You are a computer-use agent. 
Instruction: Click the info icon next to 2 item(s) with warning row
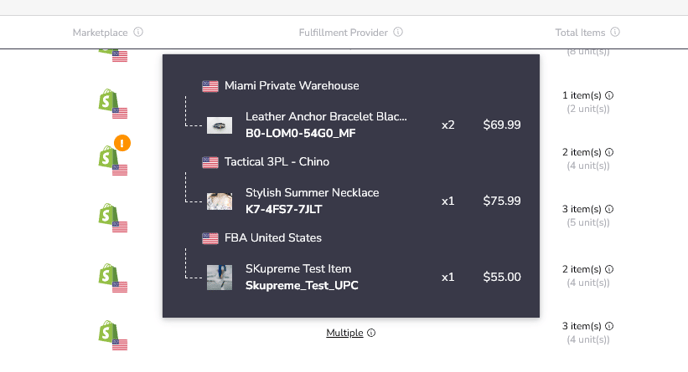(609, 152)
